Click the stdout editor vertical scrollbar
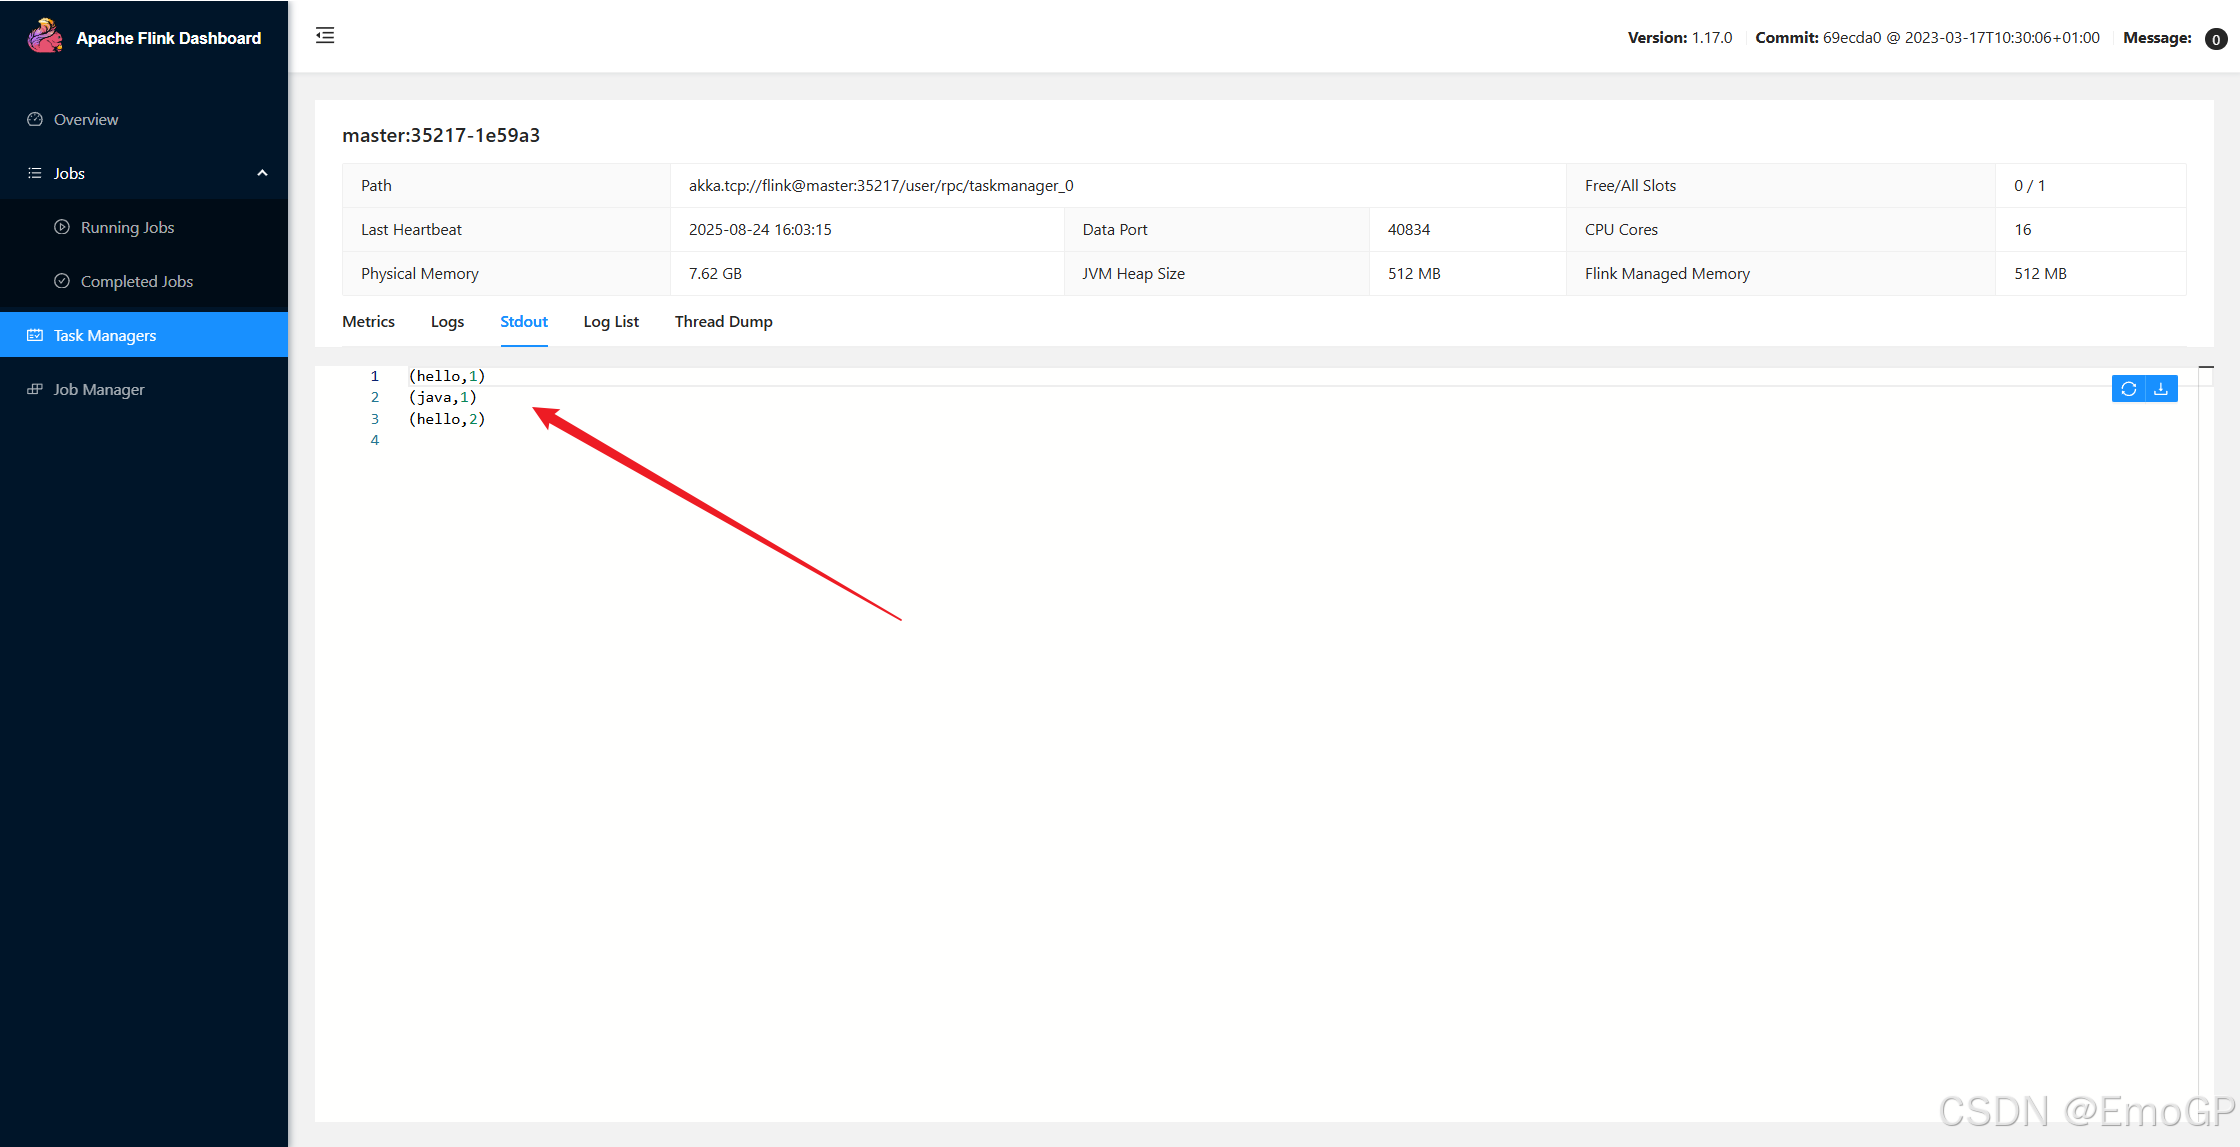Viewport: 2240px width, 1147px height. coord(2206,743)
